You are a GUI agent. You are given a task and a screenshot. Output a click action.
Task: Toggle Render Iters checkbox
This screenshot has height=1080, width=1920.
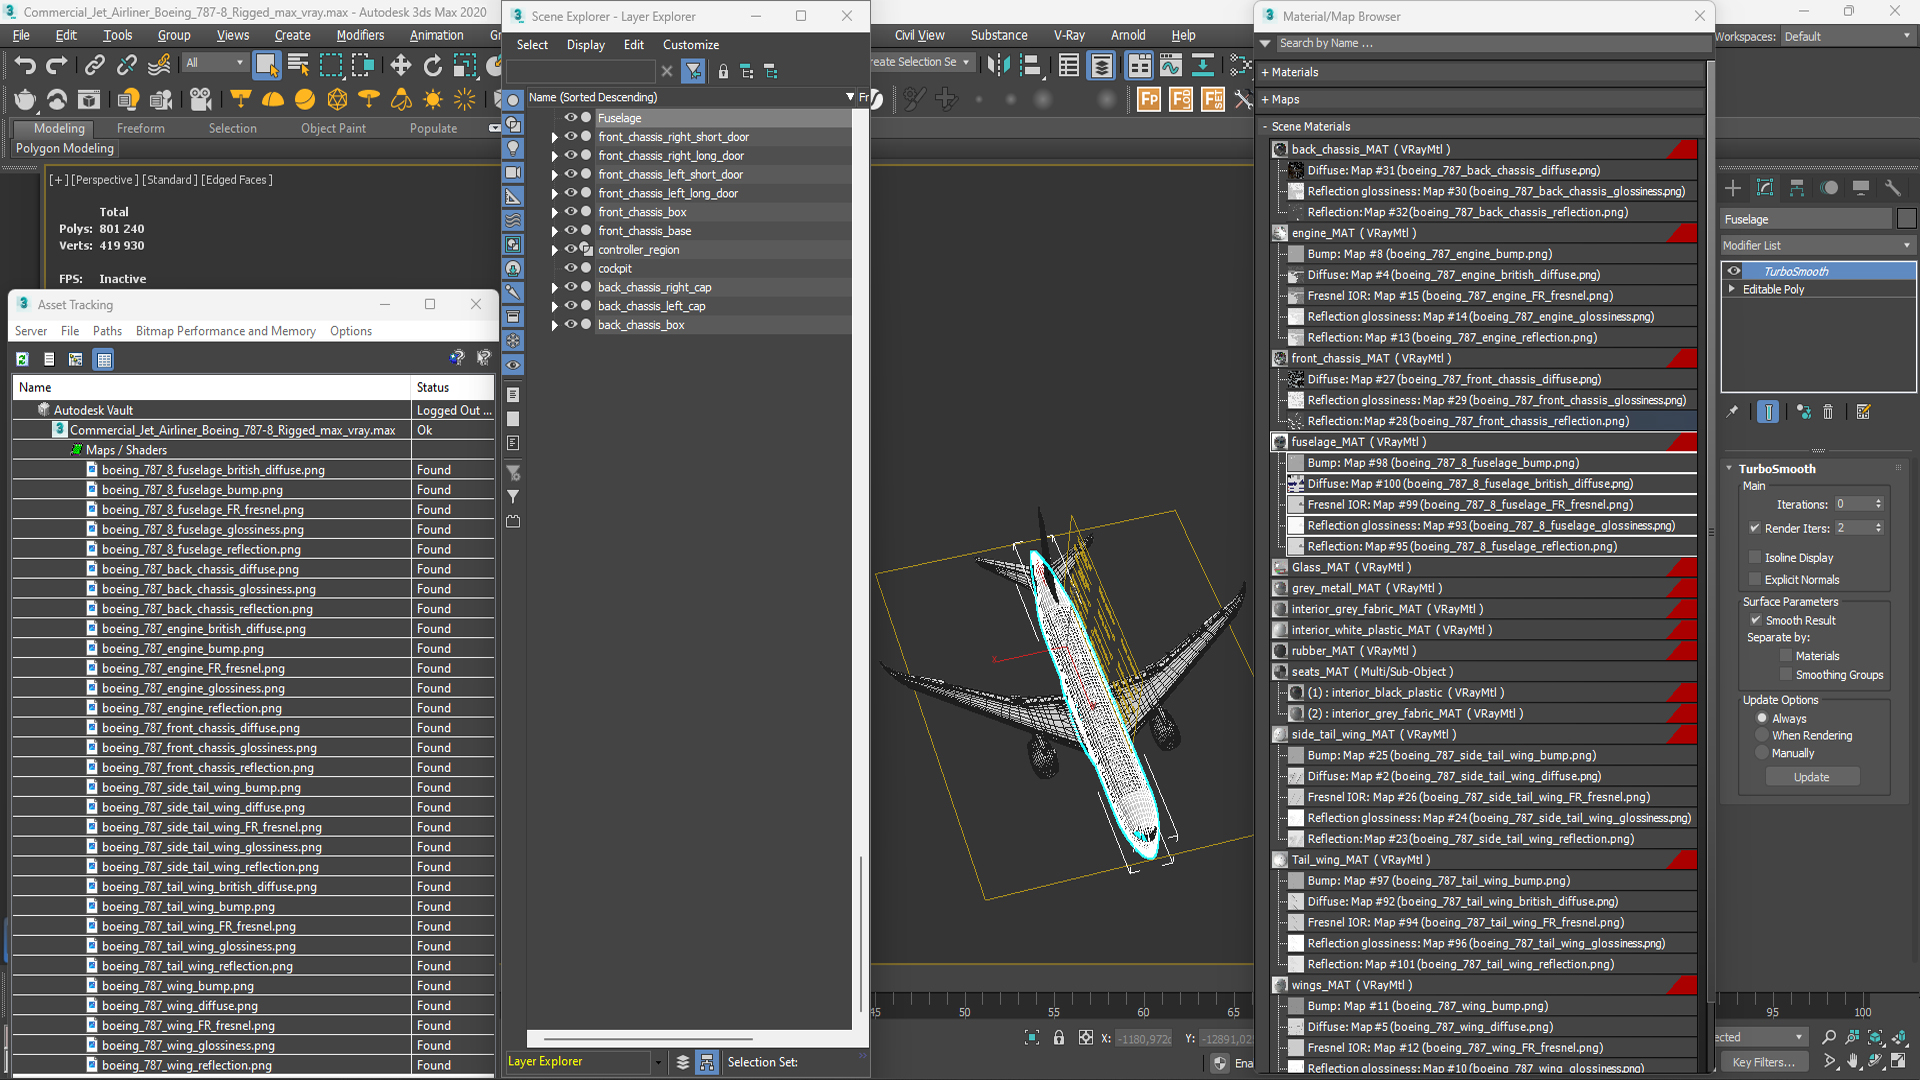1755,528
